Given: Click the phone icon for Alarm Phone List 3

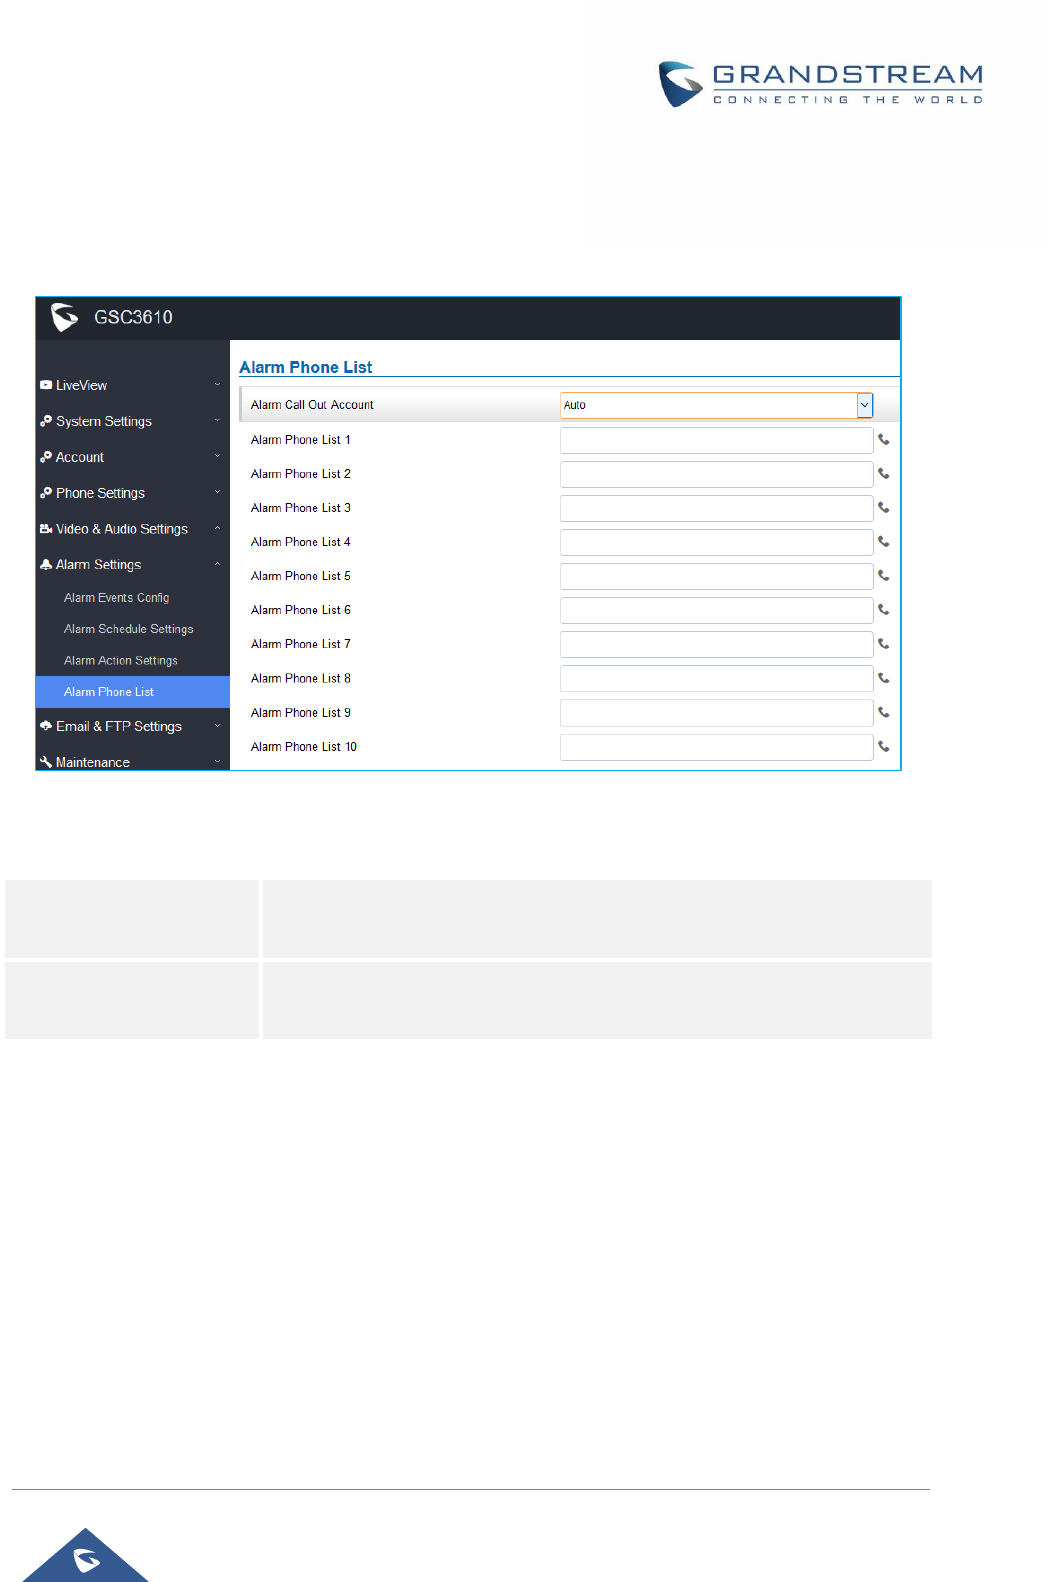Looking at the screenshot, I should (883, 508).
